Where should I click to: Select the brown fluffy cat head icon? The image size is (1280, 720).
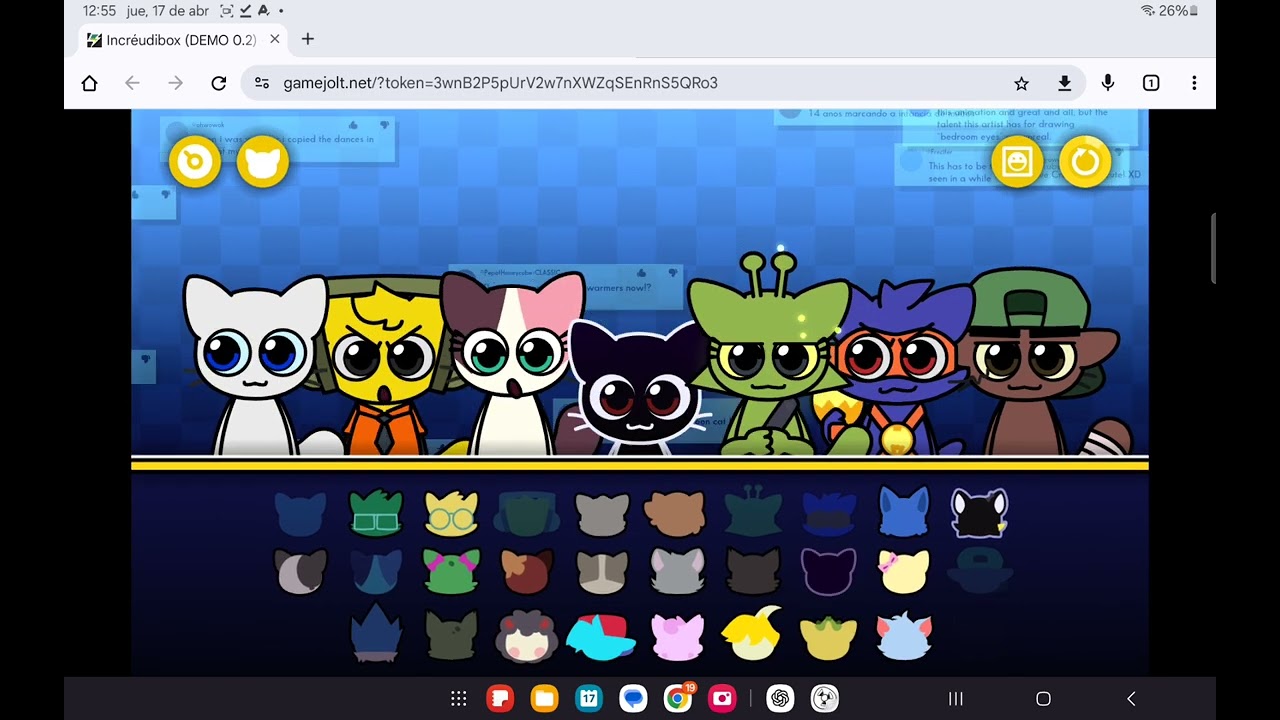tap(677, 513)
